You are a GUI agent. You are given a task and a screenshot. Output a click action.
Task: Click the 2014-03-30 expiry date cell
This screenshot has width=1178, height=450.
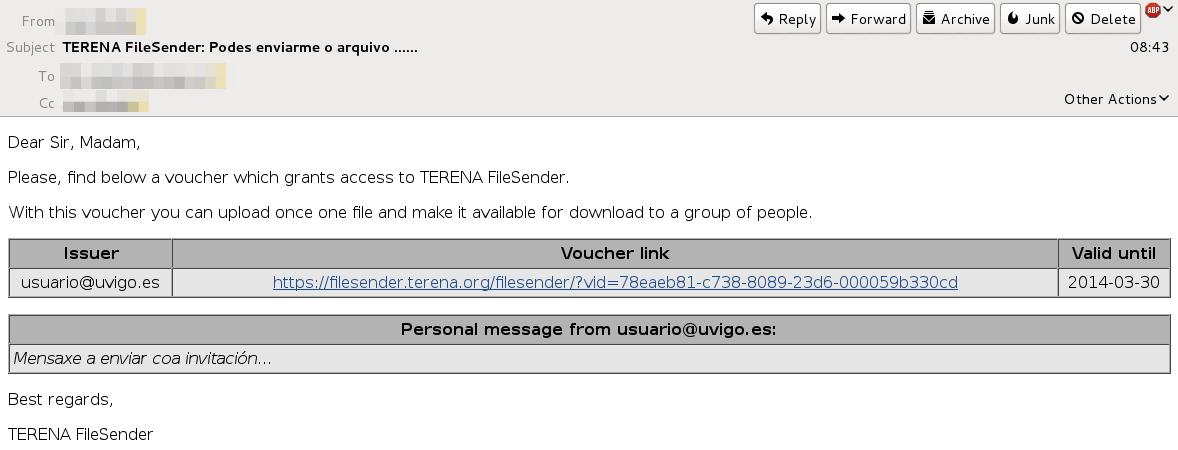point(1113,283)
